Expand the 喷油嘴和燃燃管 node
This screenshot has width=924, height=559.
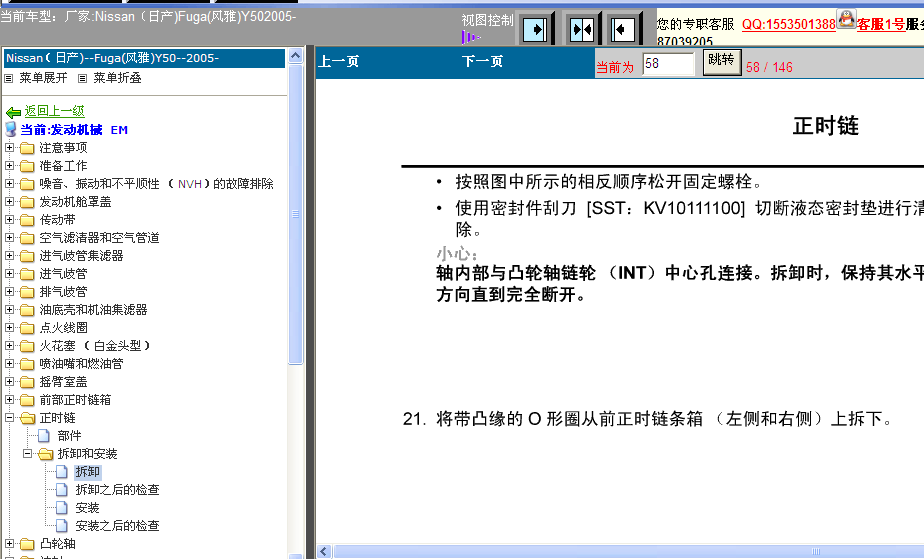9,363
